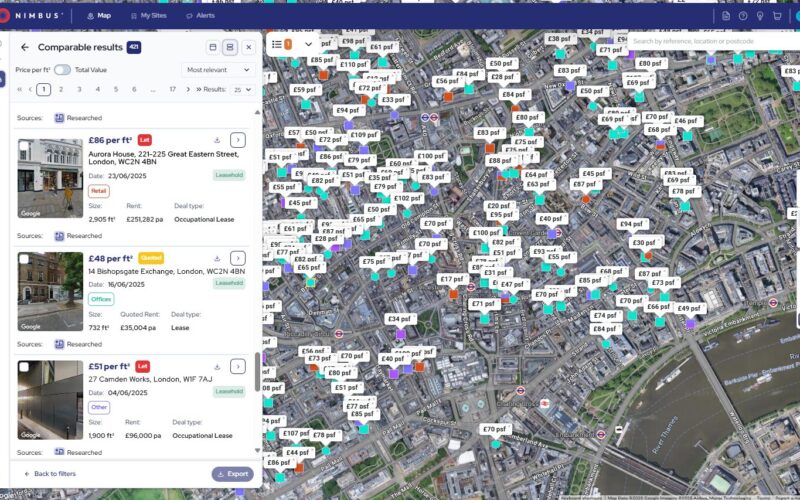The height and width of the screenshot is (500, 800).
Task: Click the map layers list icon
Action: (x=277, y=44)
